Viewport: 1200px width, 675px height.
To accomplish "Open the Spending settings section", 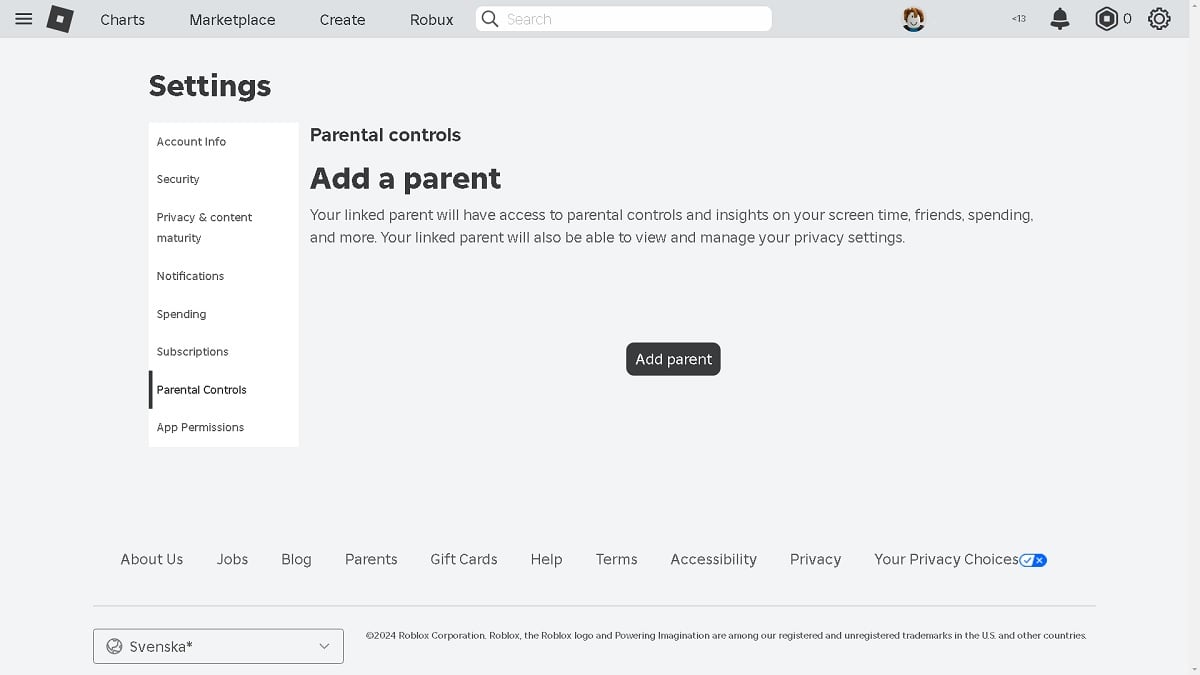I will 181,314.
